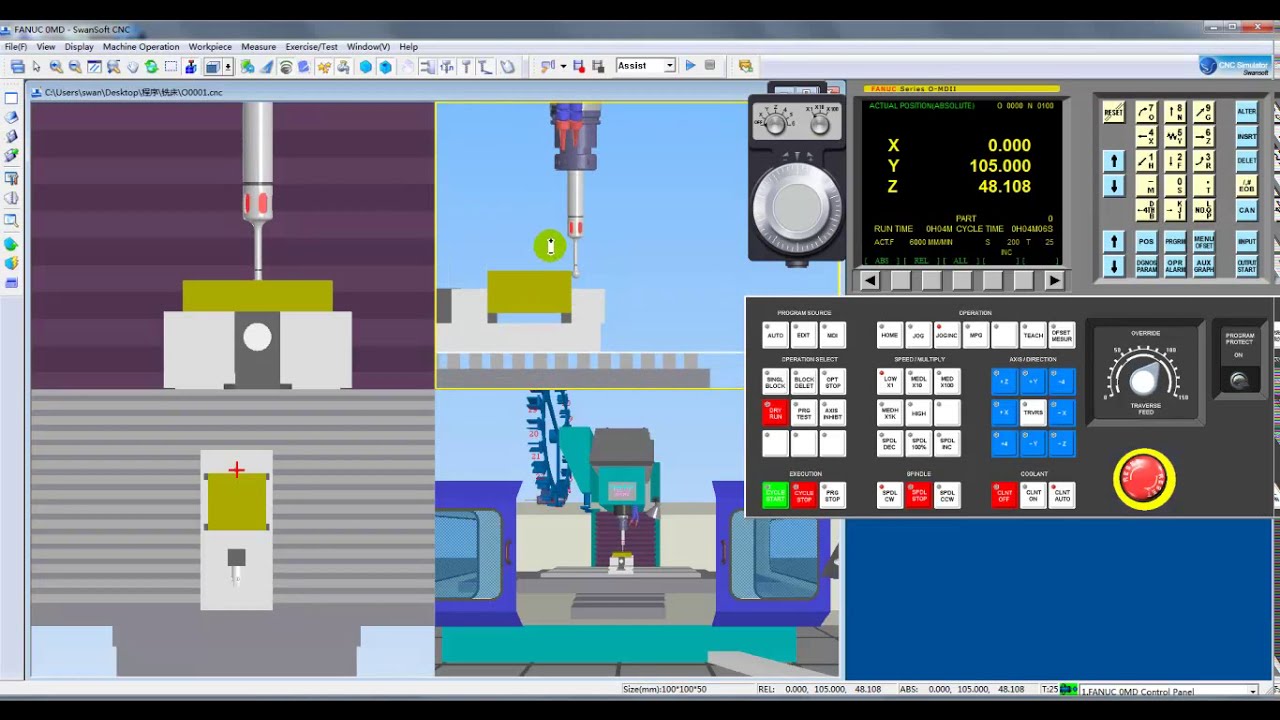Click the green rotate view icon
The image size is (1280, 720).
point(151,66)
